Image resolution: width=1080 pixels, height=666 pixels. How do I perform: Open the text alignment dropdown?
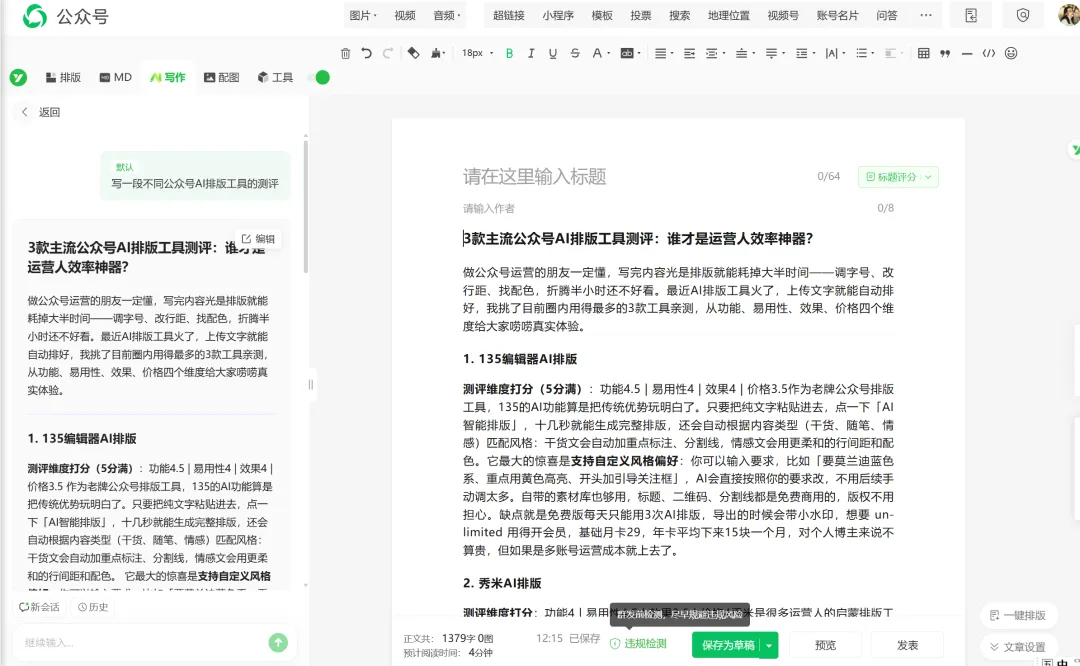663,53
